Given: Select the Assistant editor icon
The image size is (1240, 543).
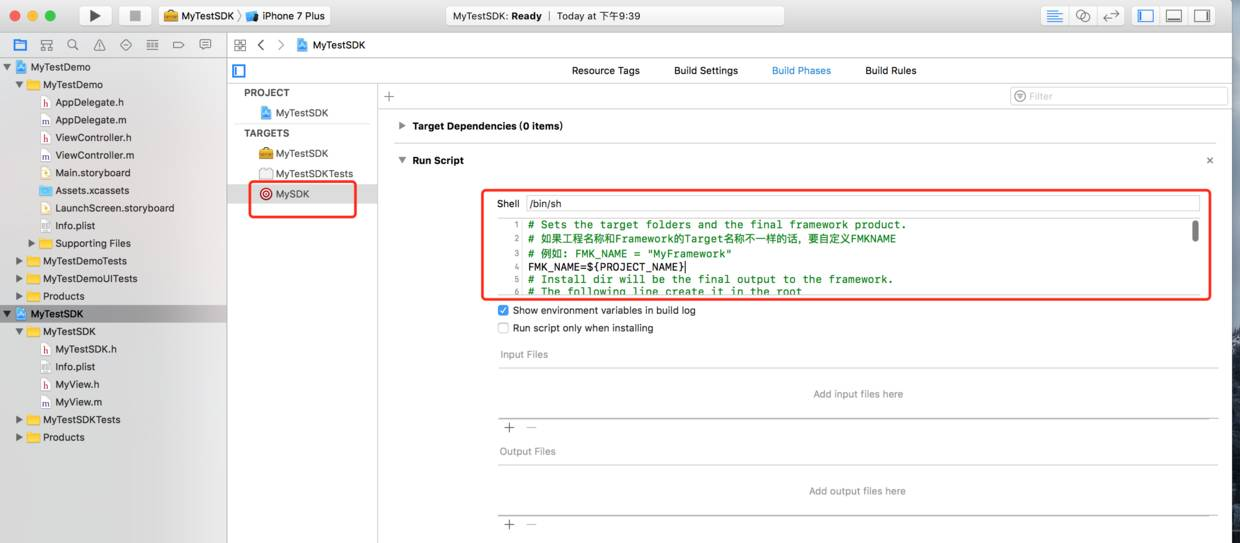Looking at the screenshot, I should coord(1083,16).
